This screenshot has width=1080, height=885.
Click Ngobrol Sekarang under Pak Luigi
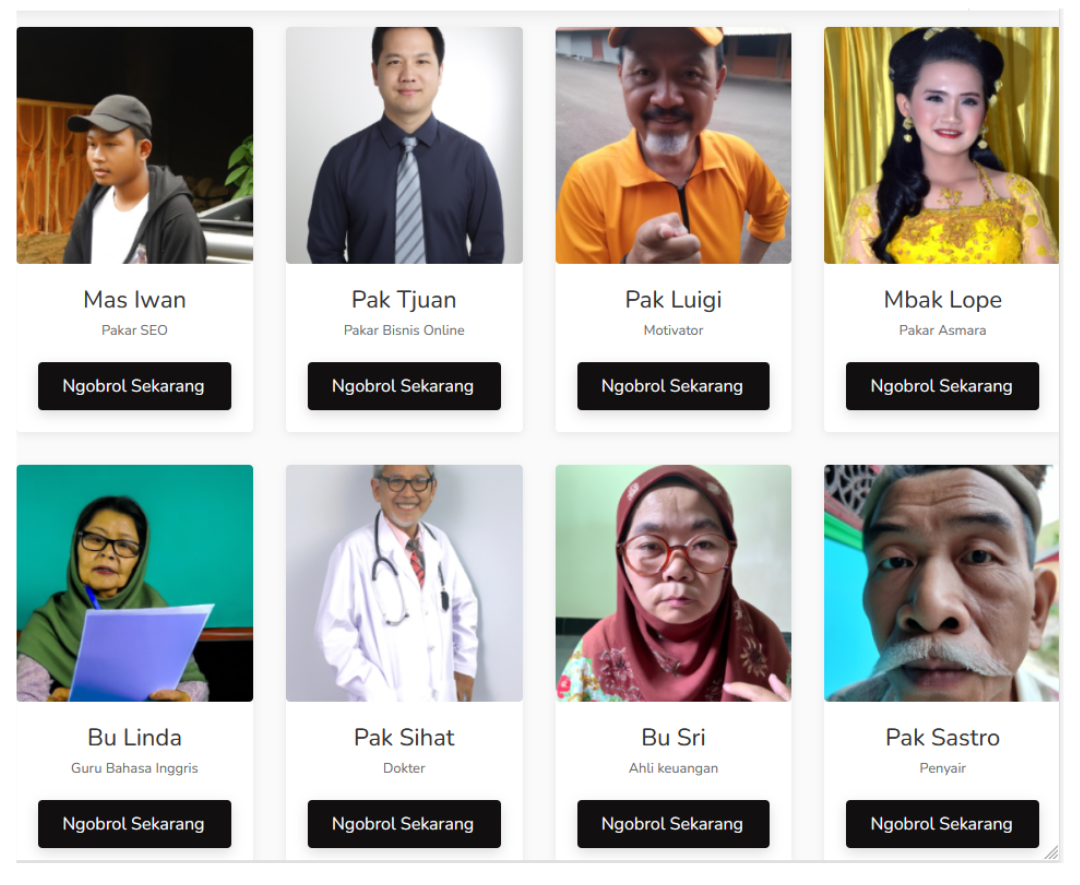coord(673,386)
